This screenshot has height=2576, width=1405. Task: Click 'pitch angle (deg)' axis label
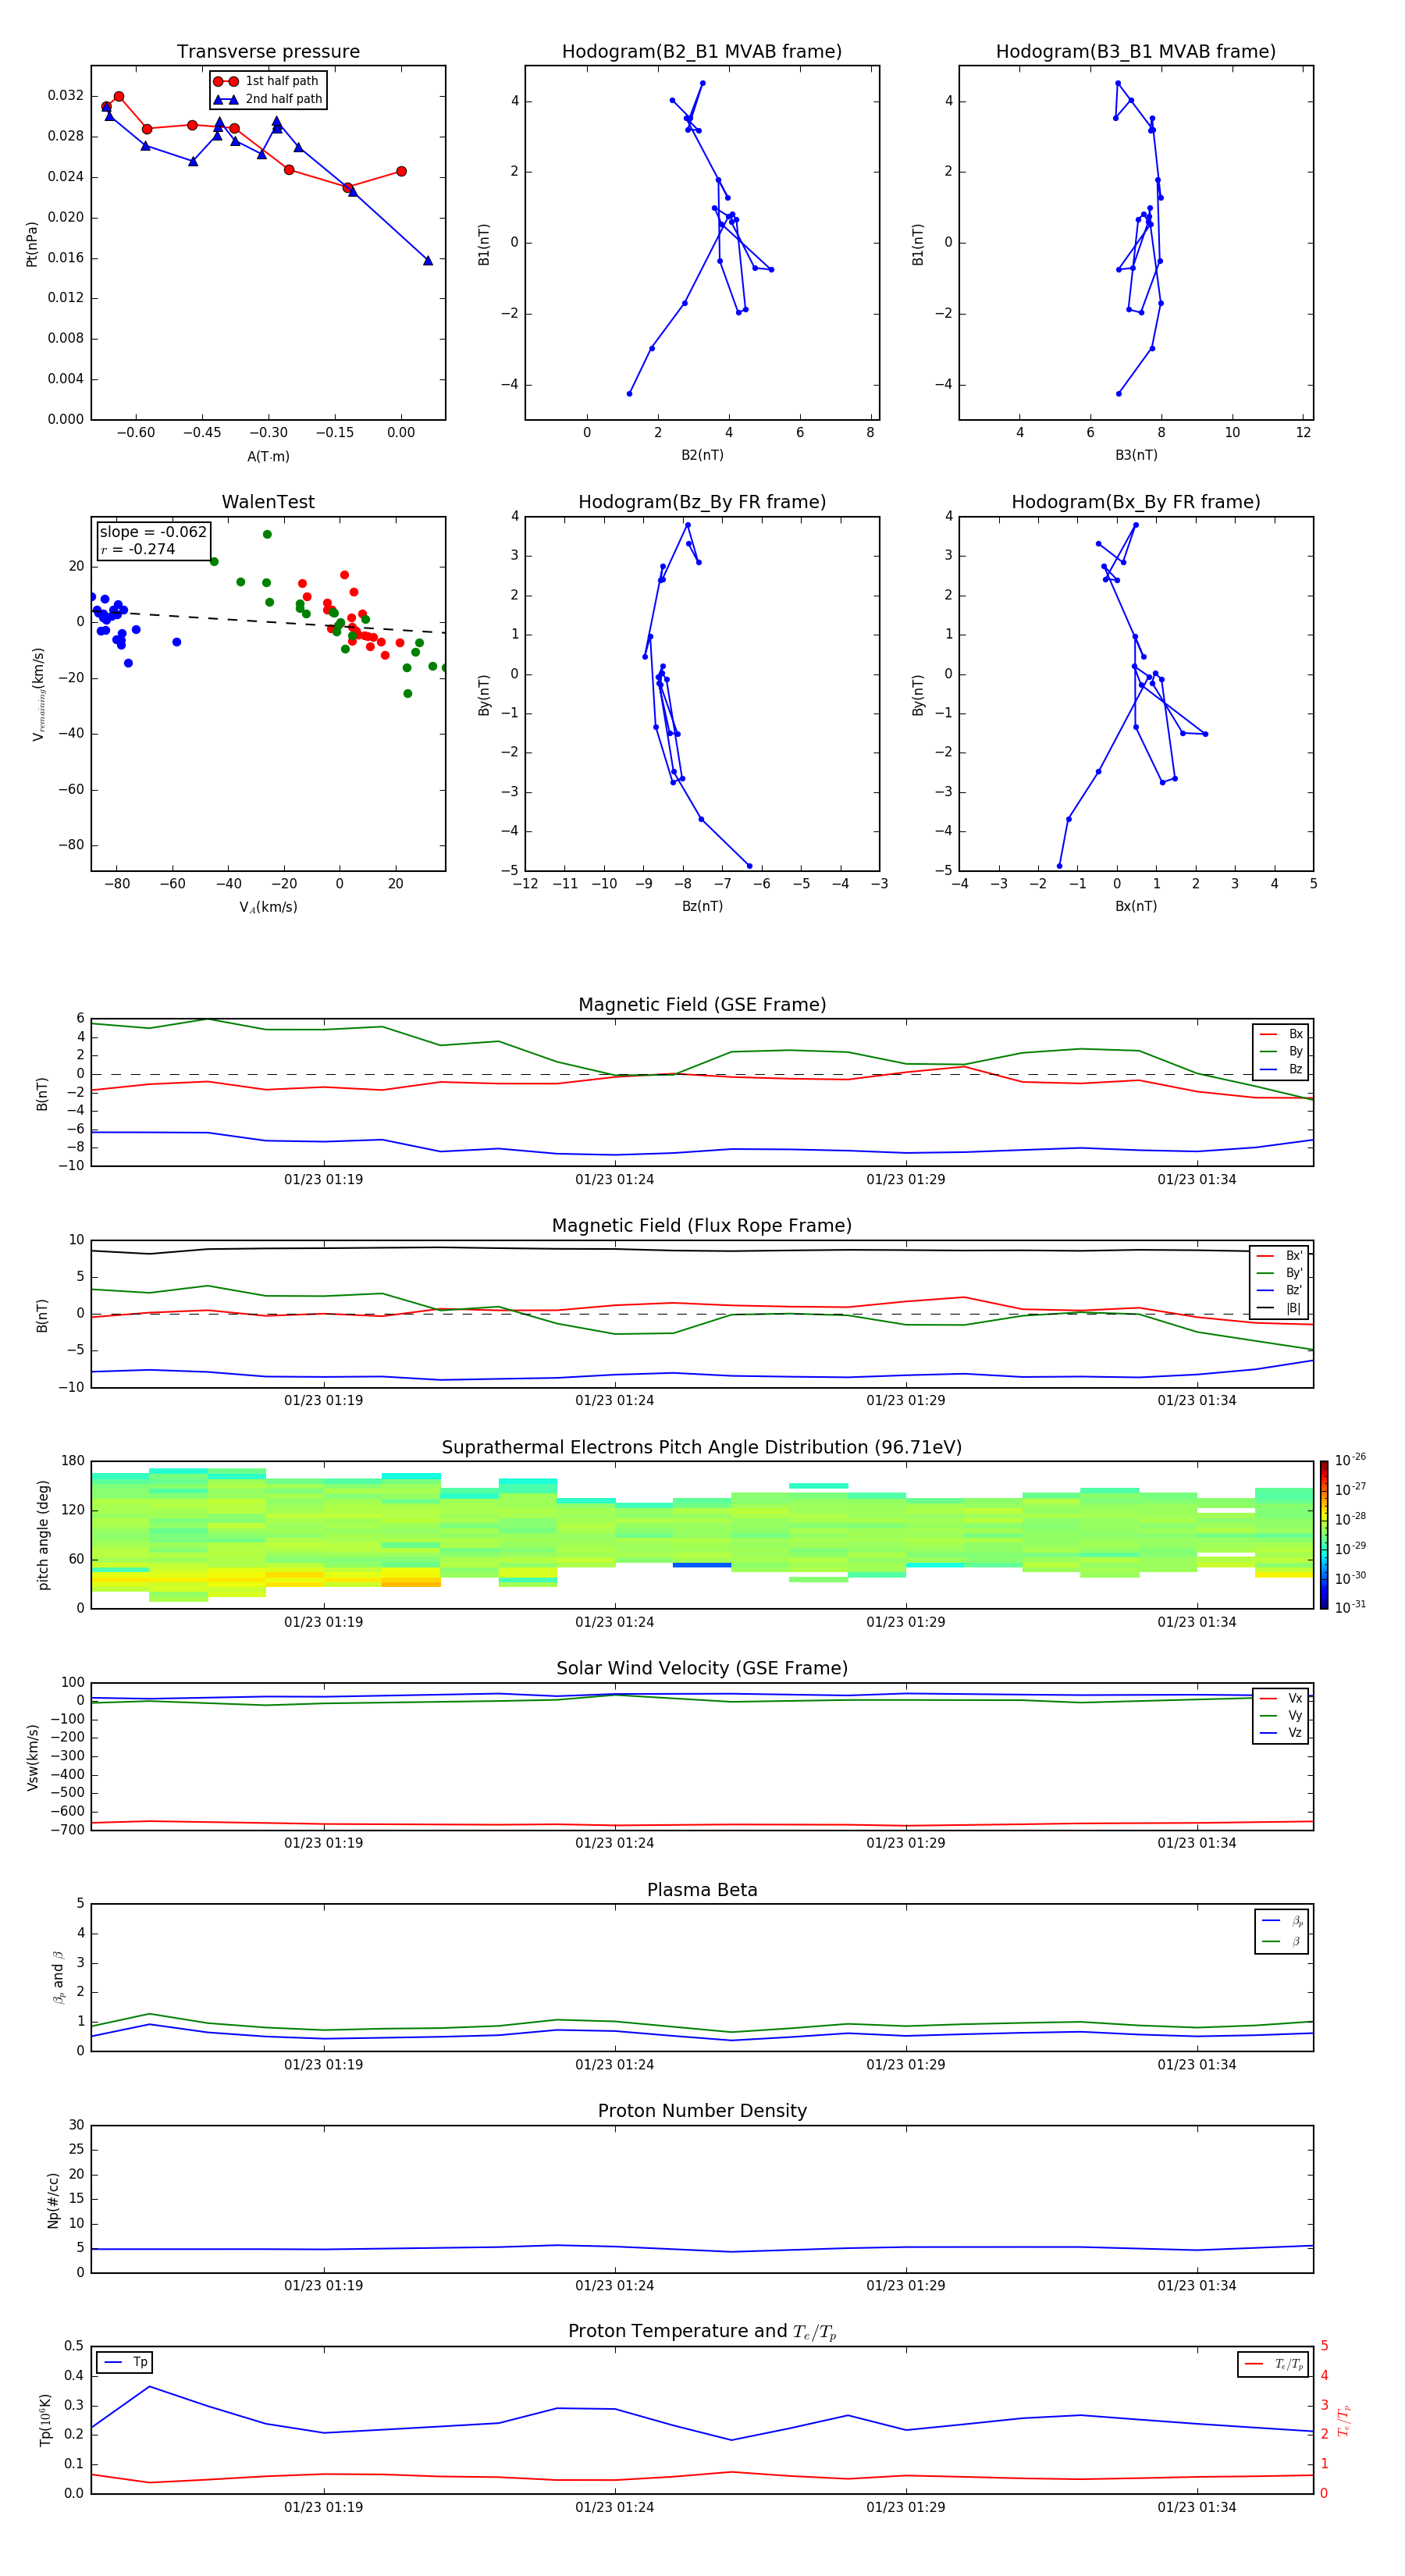pos(43,1535)
